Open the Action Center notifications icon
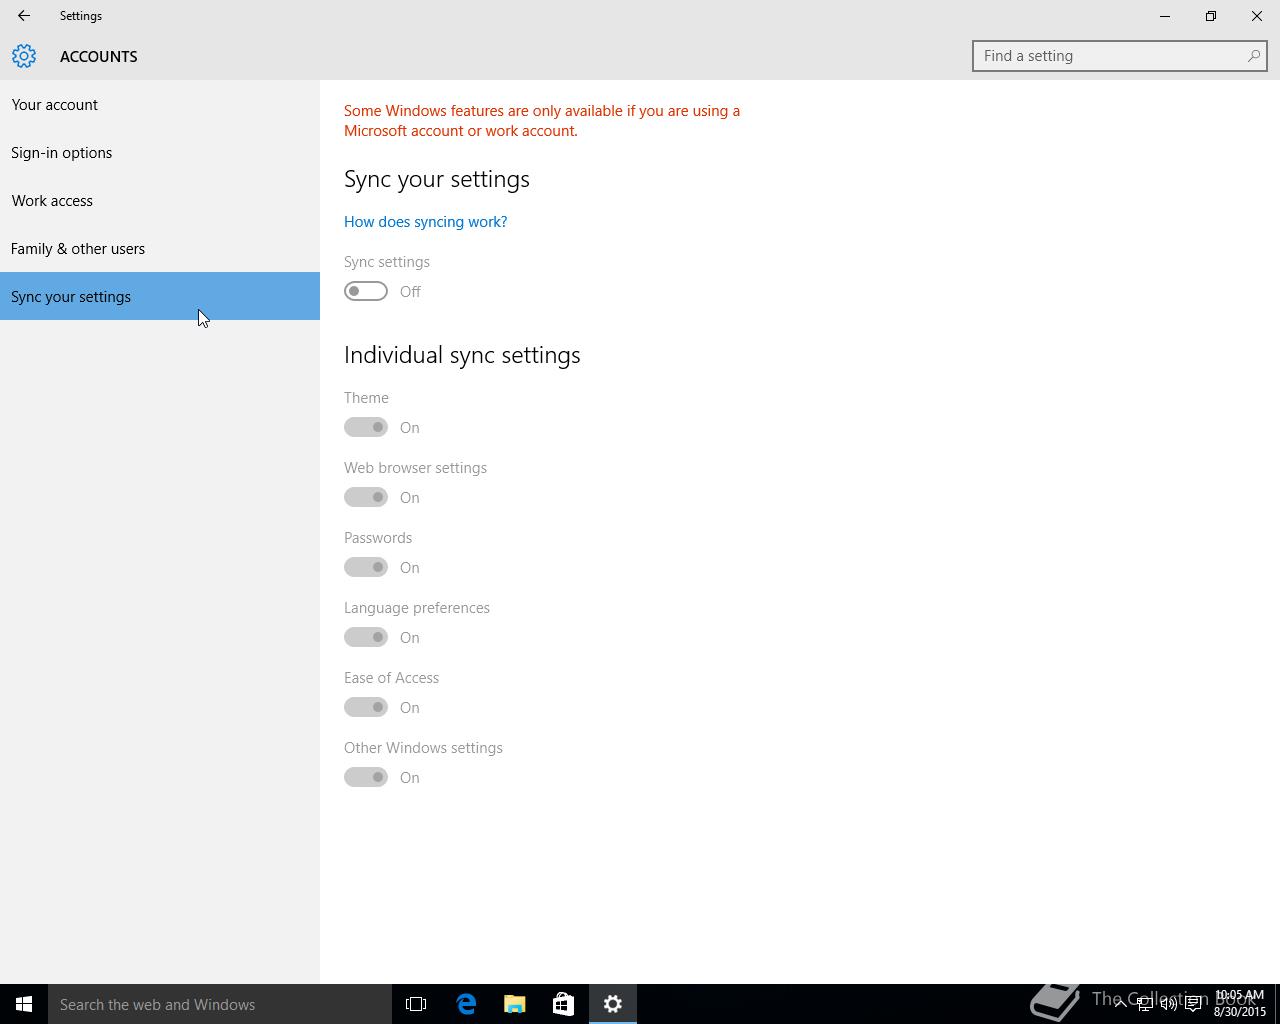This screenshot has height=1024, width=1280. point(1193,1004)
